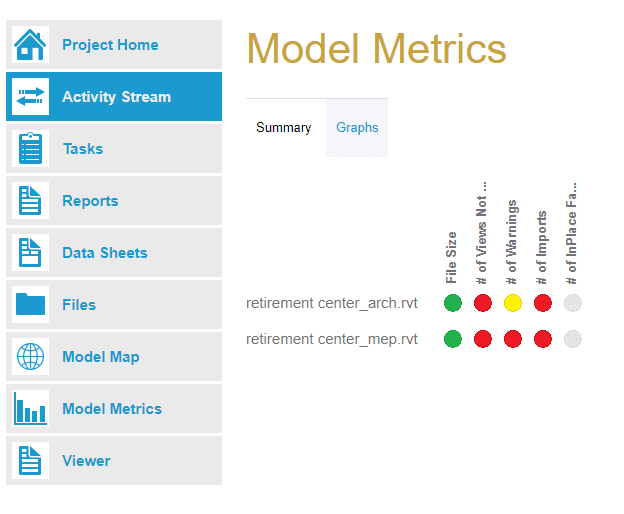Click green File Size dot for arch model

point(453,303)
